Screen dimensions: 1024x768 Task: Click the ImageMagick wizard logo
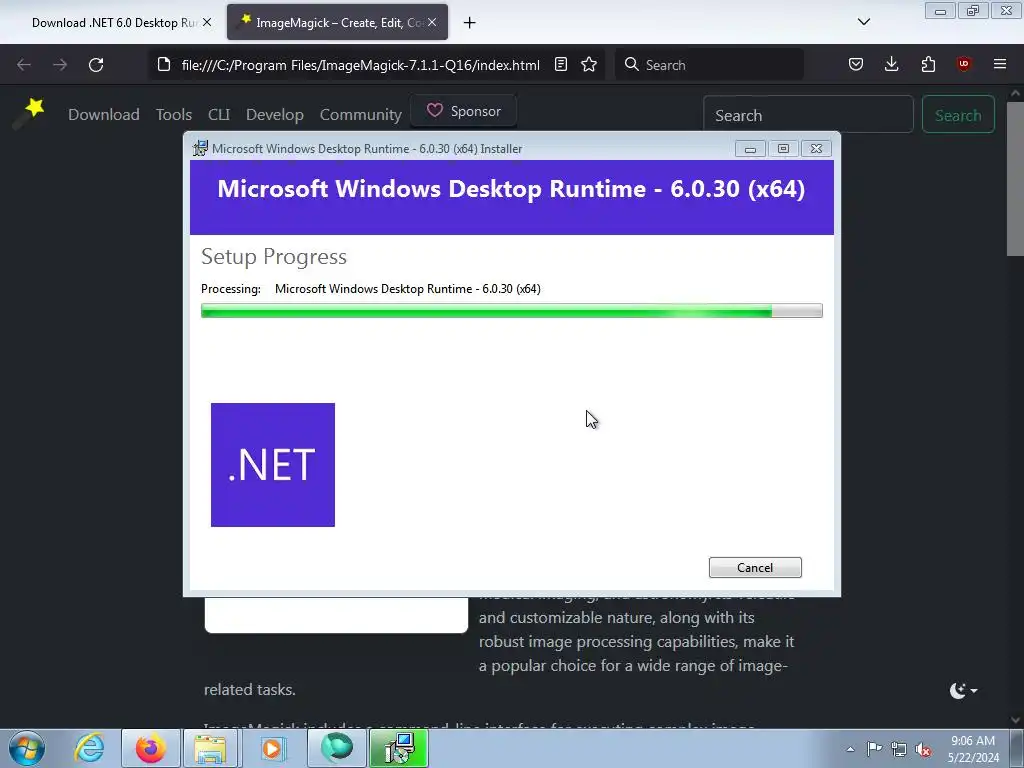pyautogui.click(x=28, y=114)
